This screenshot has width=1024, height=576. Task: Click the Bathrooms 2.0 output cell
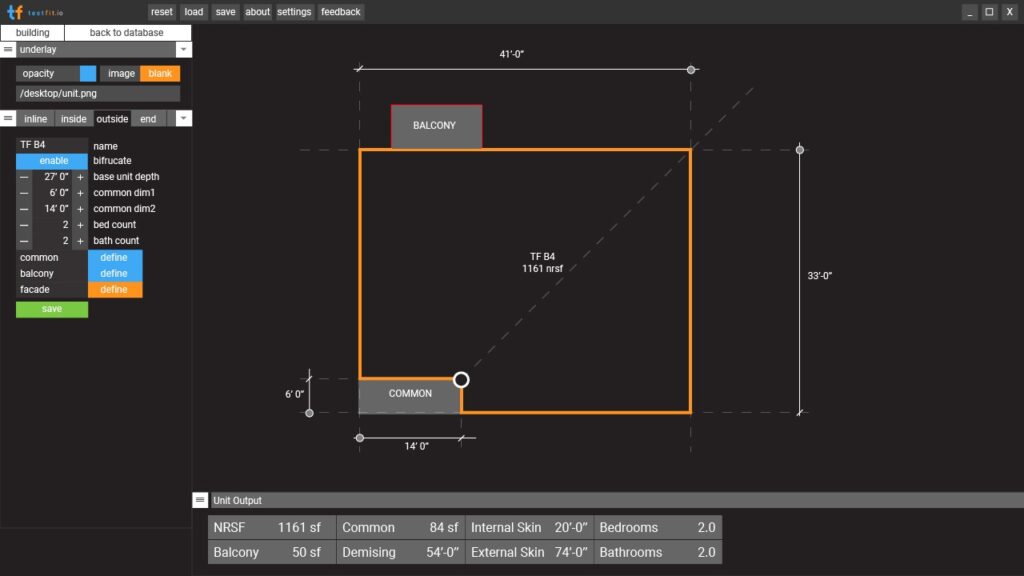pos(658,552)
